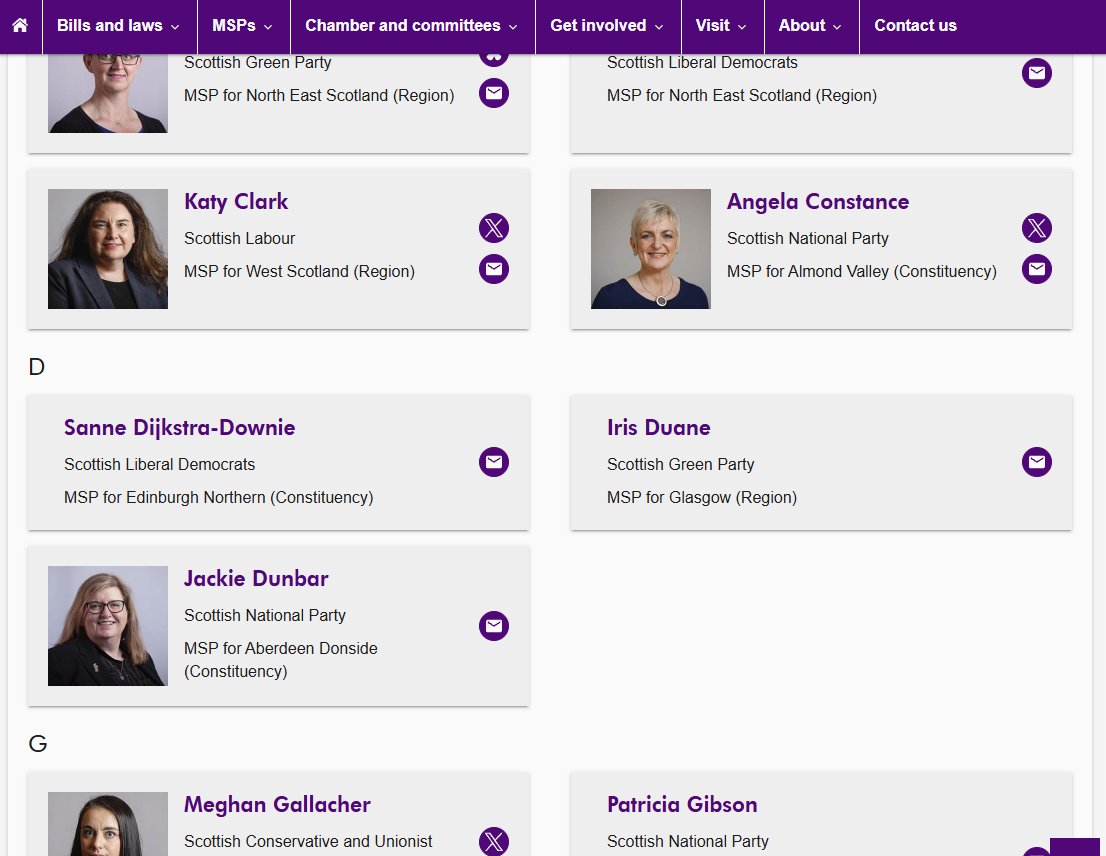Email Katy Clark via envelope icon
Image resolution: width=1106 pixels, height=856 pixels.
coord(494,269)
